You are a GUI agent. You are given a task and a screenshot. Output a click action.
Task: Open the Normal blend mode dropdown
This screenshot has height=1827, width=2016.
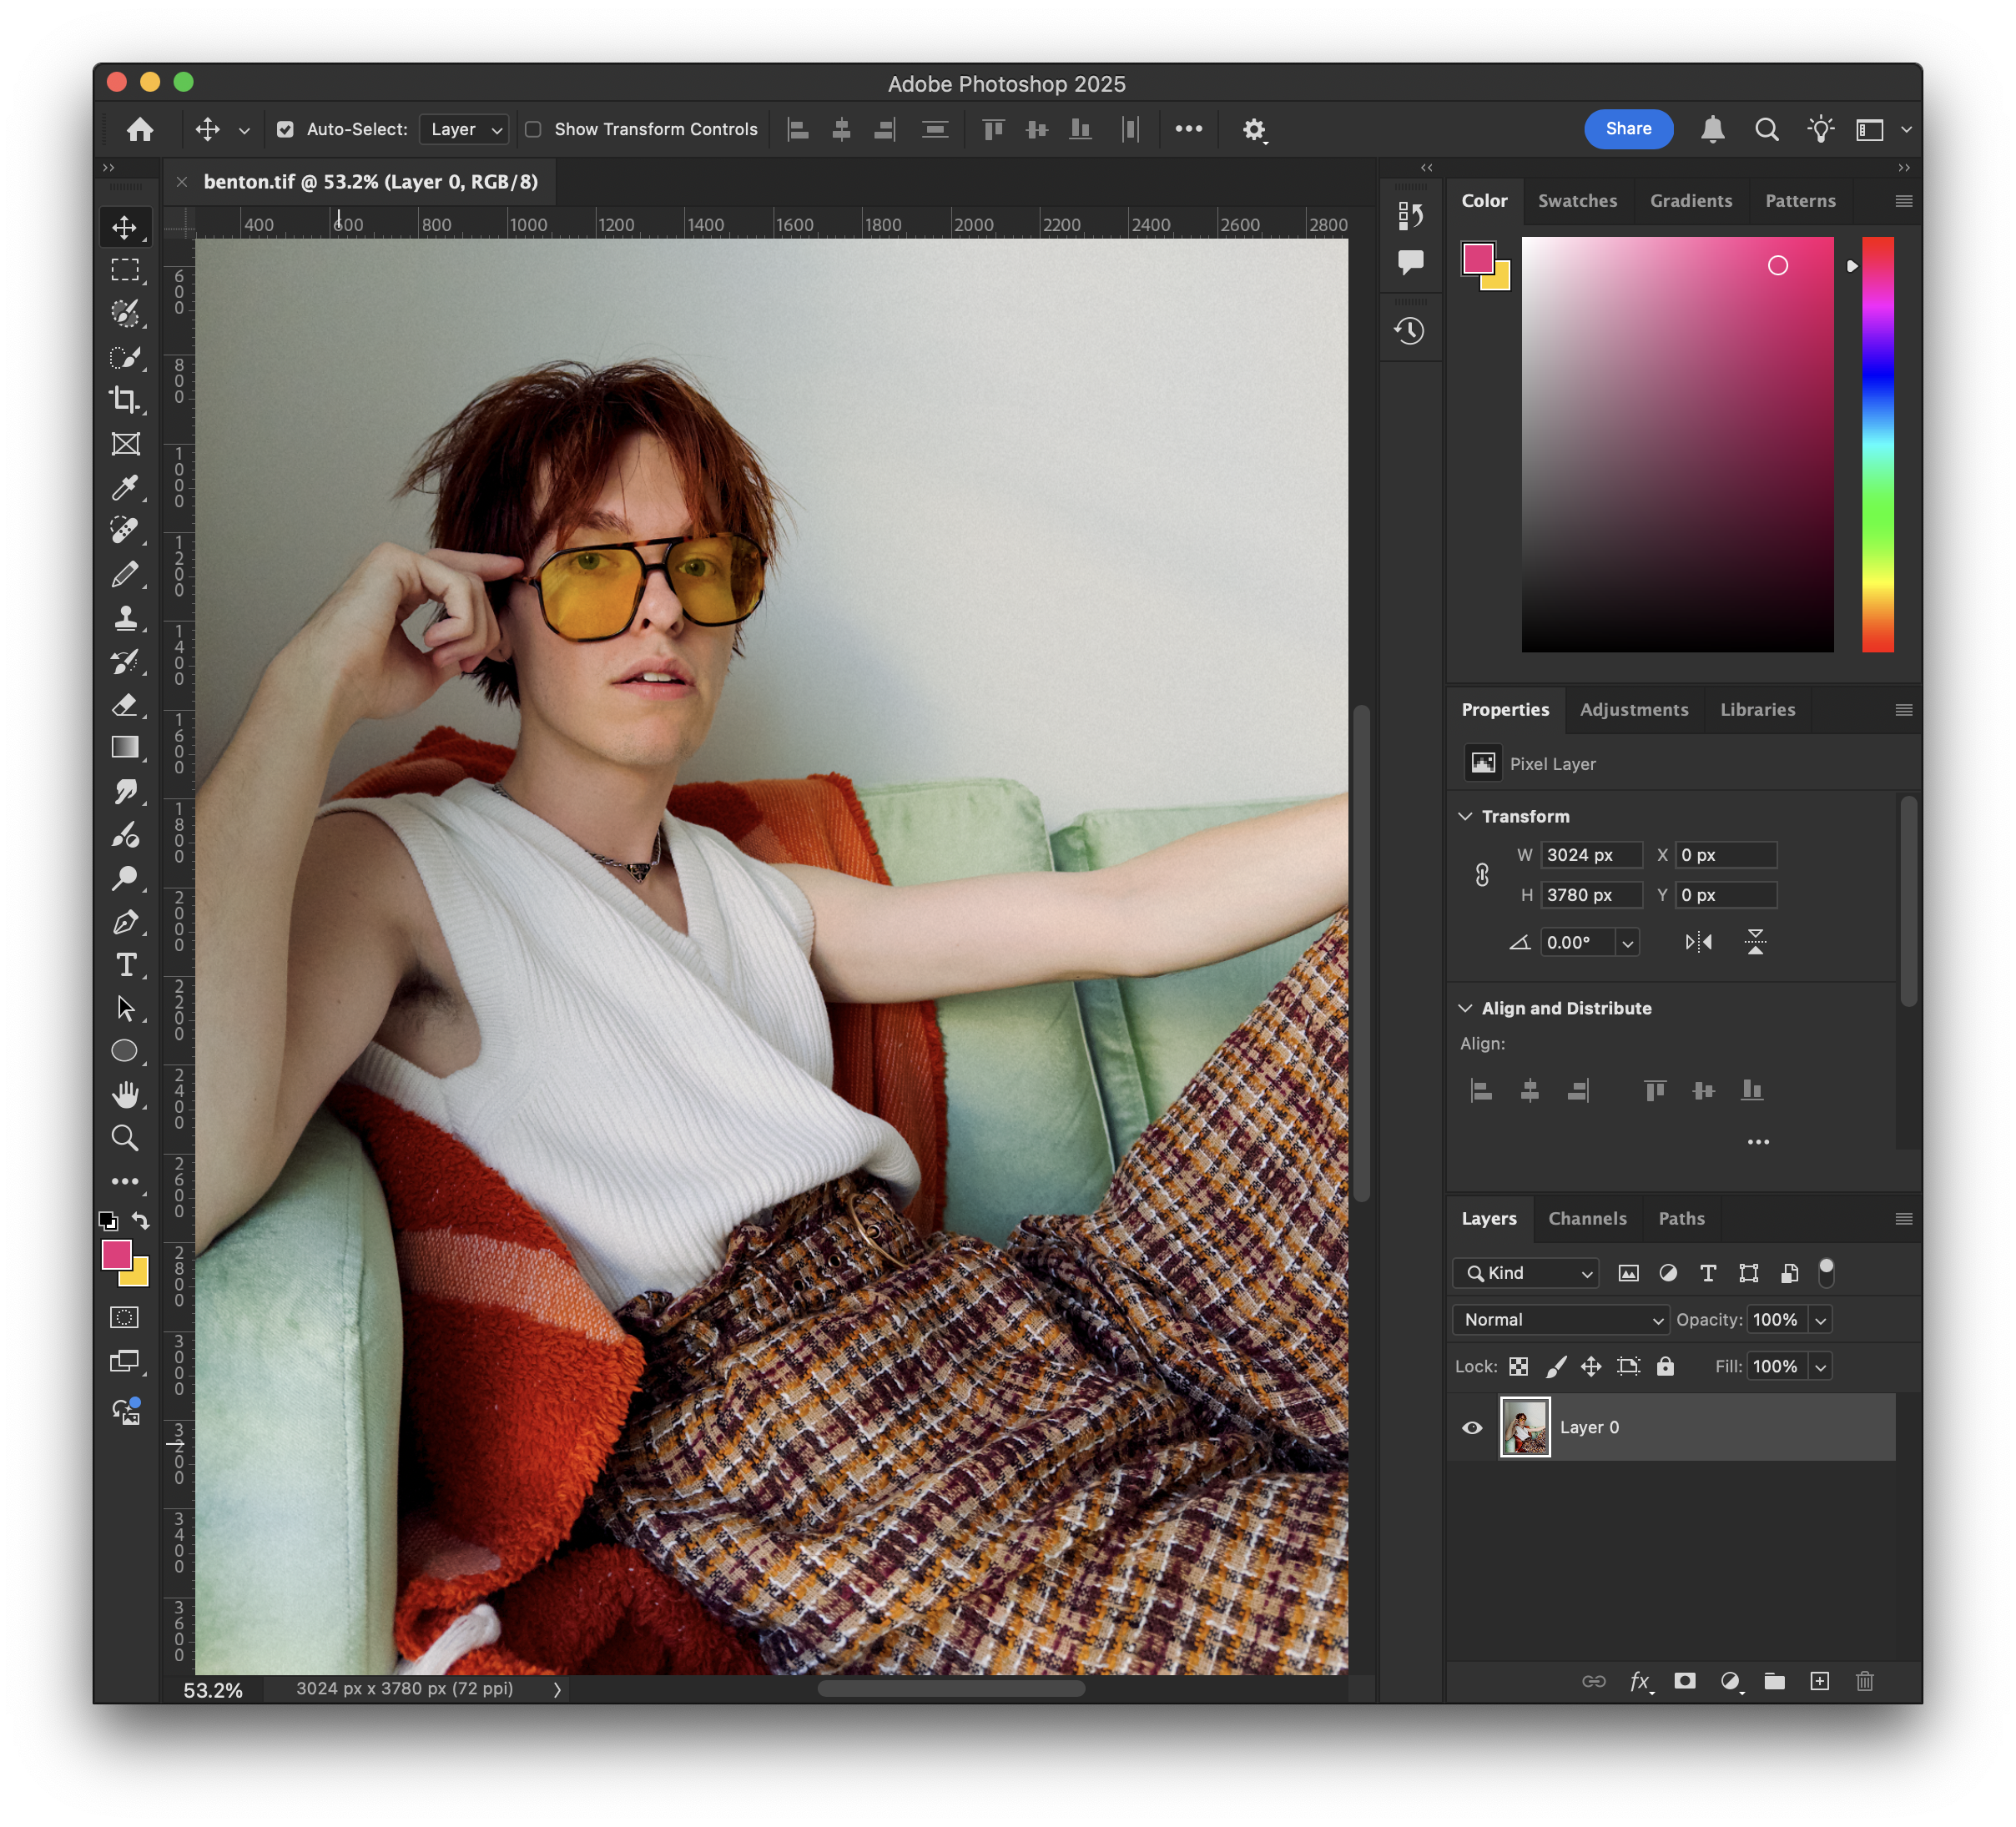tap(1561, 1320)
